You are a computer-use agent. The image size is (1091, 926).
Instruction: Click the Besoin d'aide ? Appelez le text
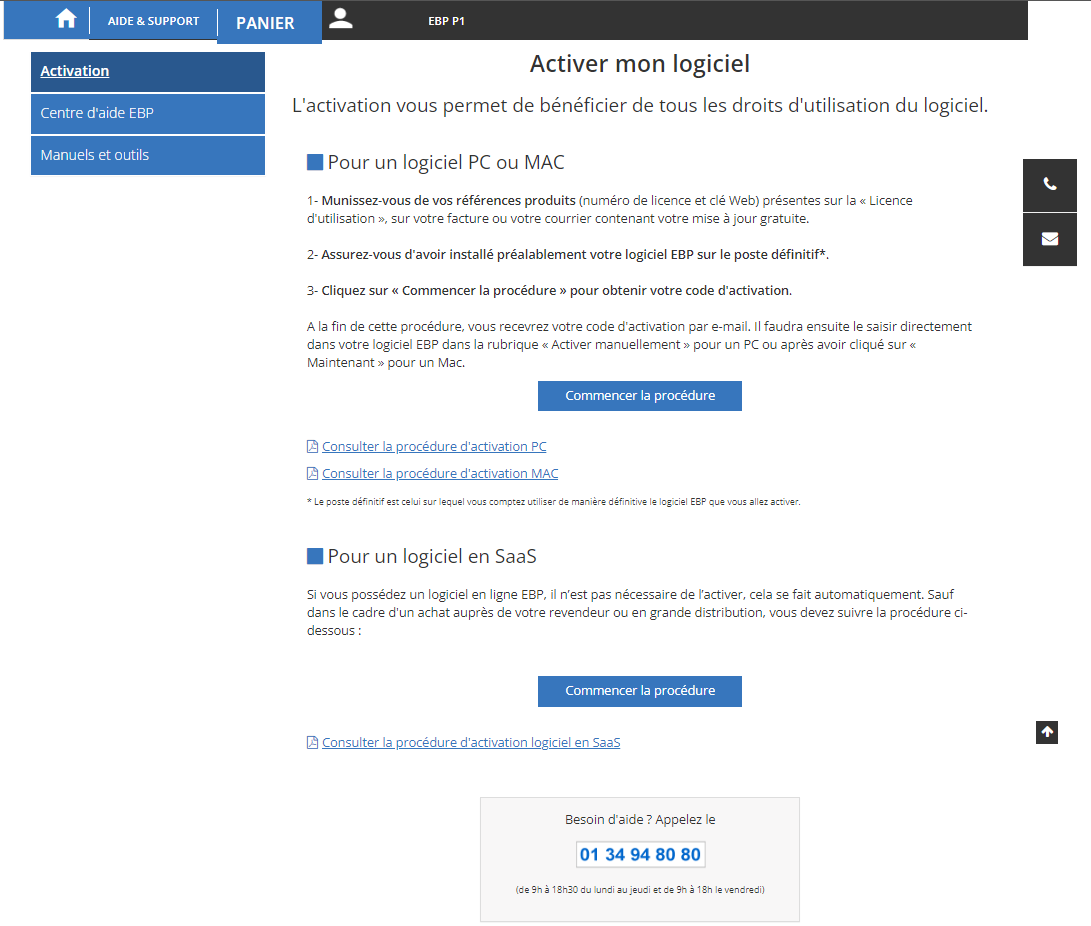tap(640, 820)
